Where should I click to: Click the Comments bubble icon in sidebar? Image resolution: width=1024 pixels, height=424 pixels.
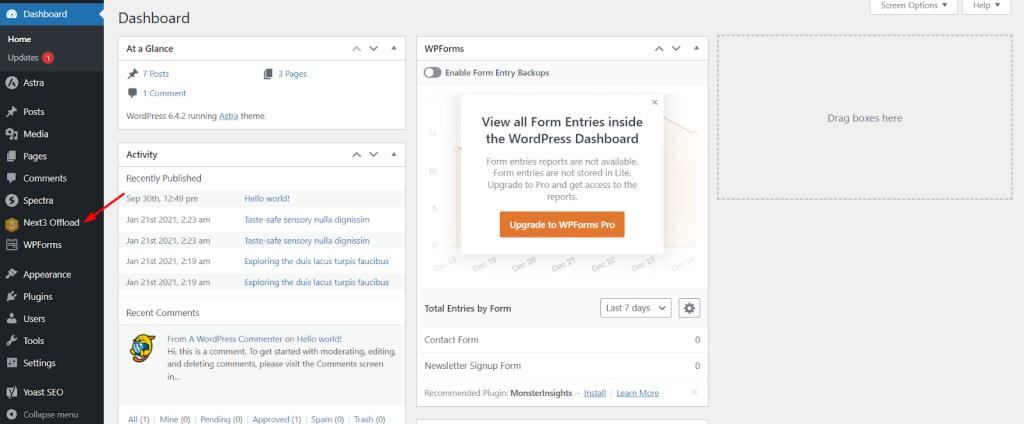(x=11, y=178)
